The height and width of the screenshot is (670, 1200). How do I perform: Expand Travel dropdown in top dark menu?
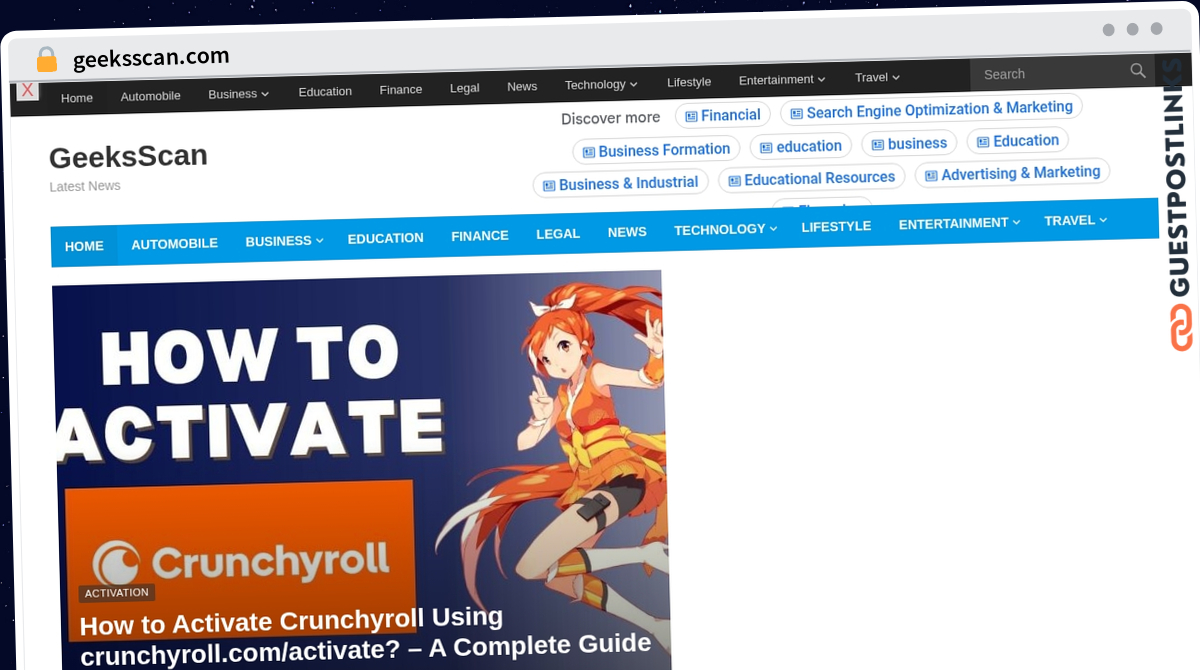tap(896, 77)
